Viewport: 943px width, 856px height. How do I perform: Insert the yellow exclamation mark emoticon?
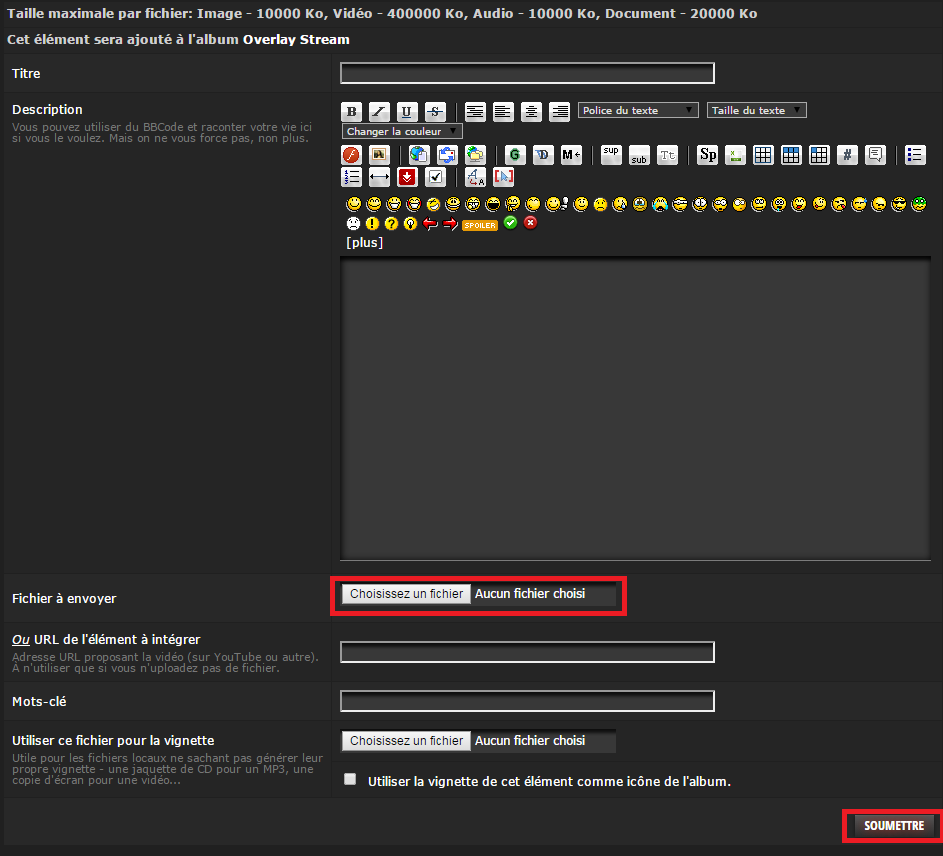372,224
